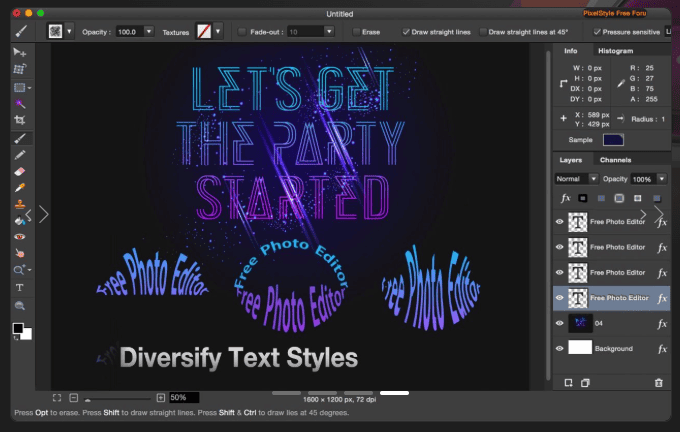Enable the Erase checkbox

point(356,32)
